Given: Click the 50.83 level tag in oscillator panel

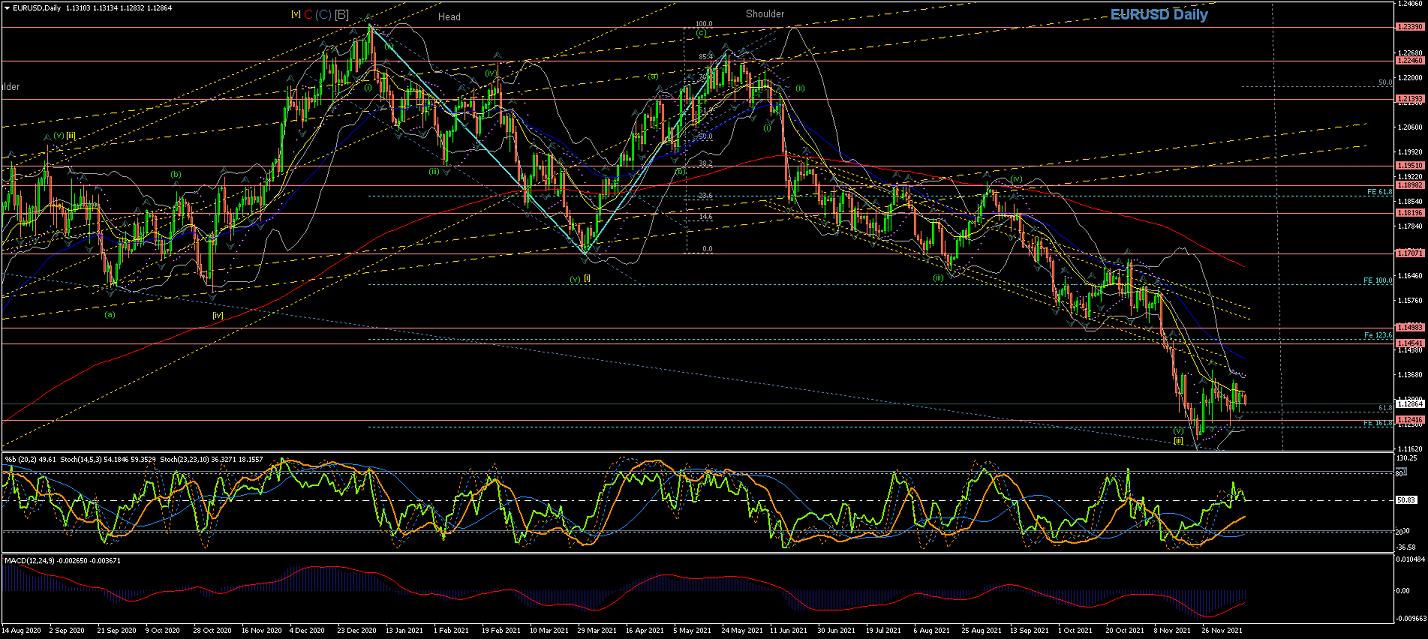Looking at the screenshot, I should point(1408,500).
